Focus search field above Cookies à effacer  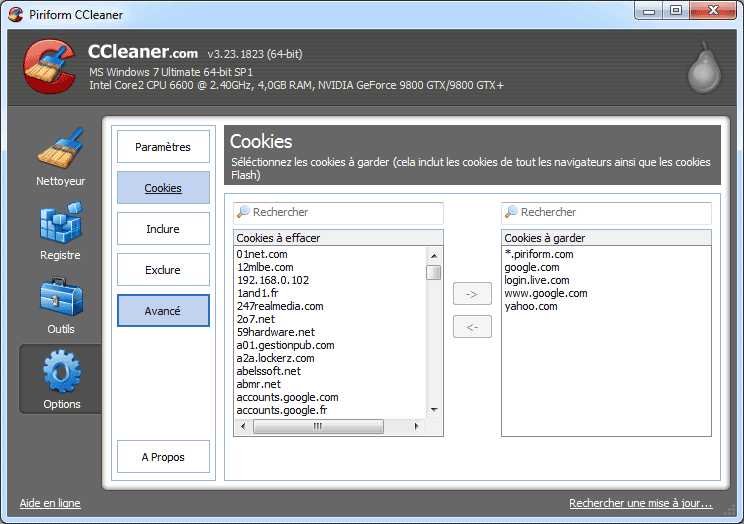[x=338, y=213]
